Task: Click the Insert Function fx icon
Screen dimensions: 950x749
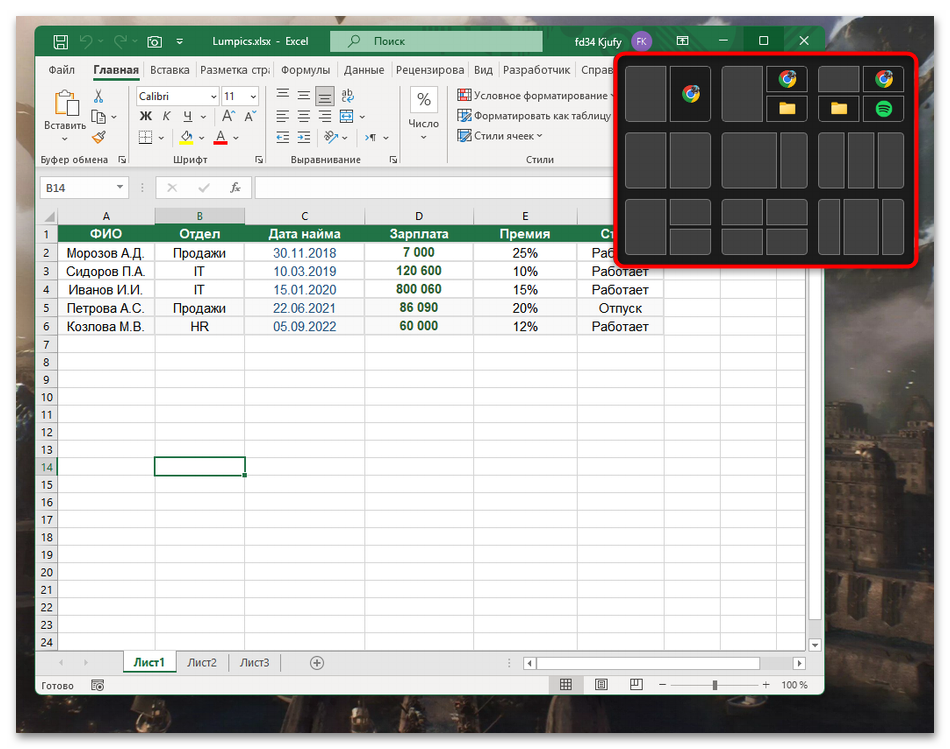Action: (234, 187)
